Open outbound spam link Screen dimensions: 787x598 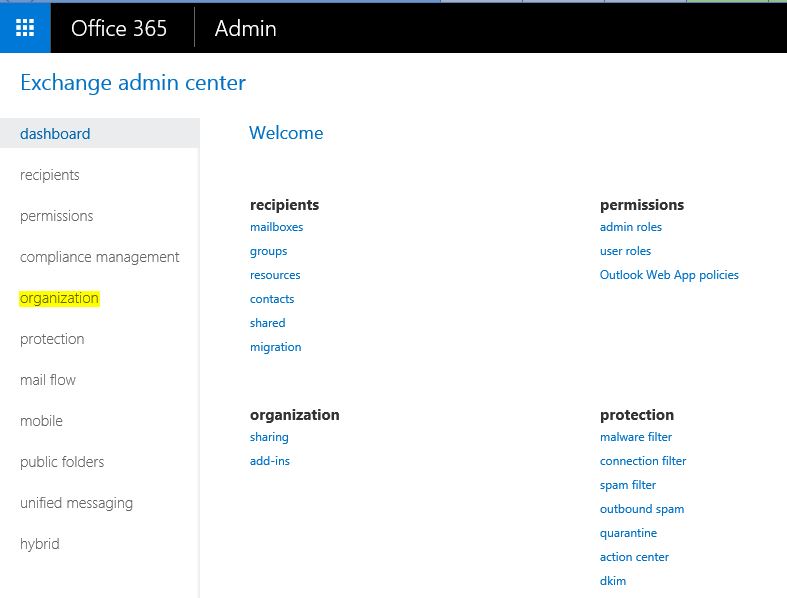(x=642, y=509)
